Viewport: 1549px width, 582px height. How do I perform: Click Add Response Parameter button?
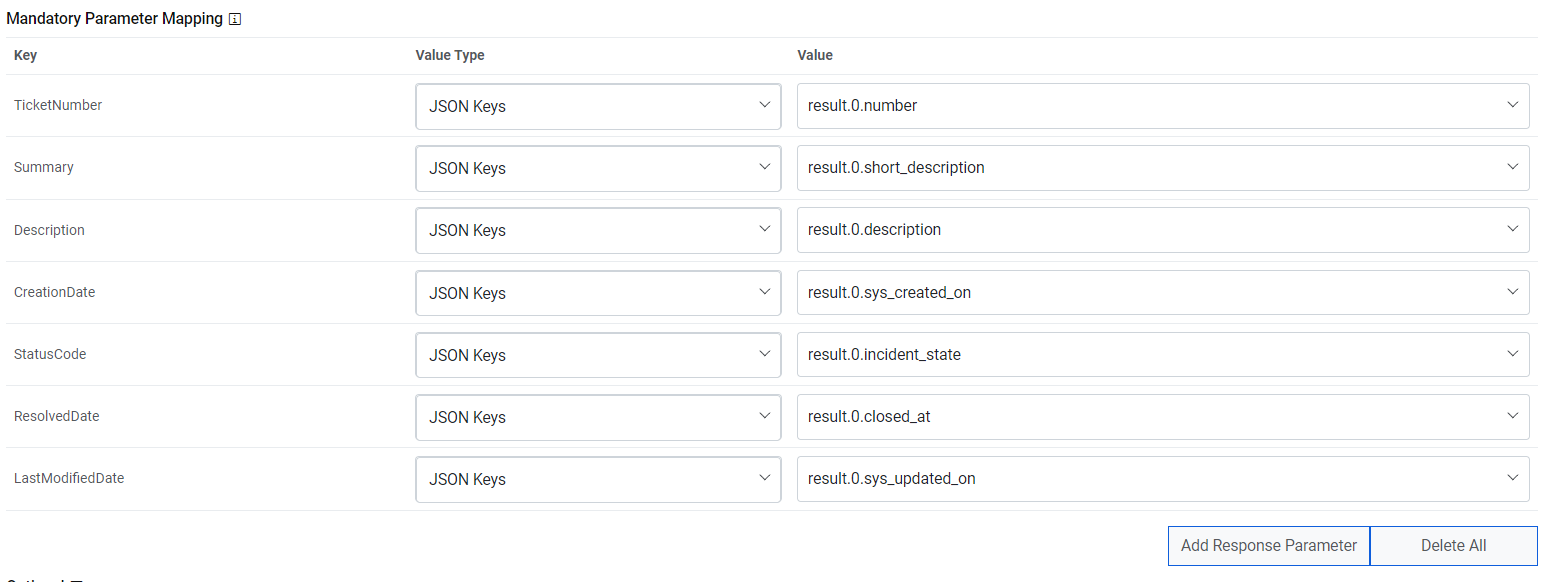1268,546
